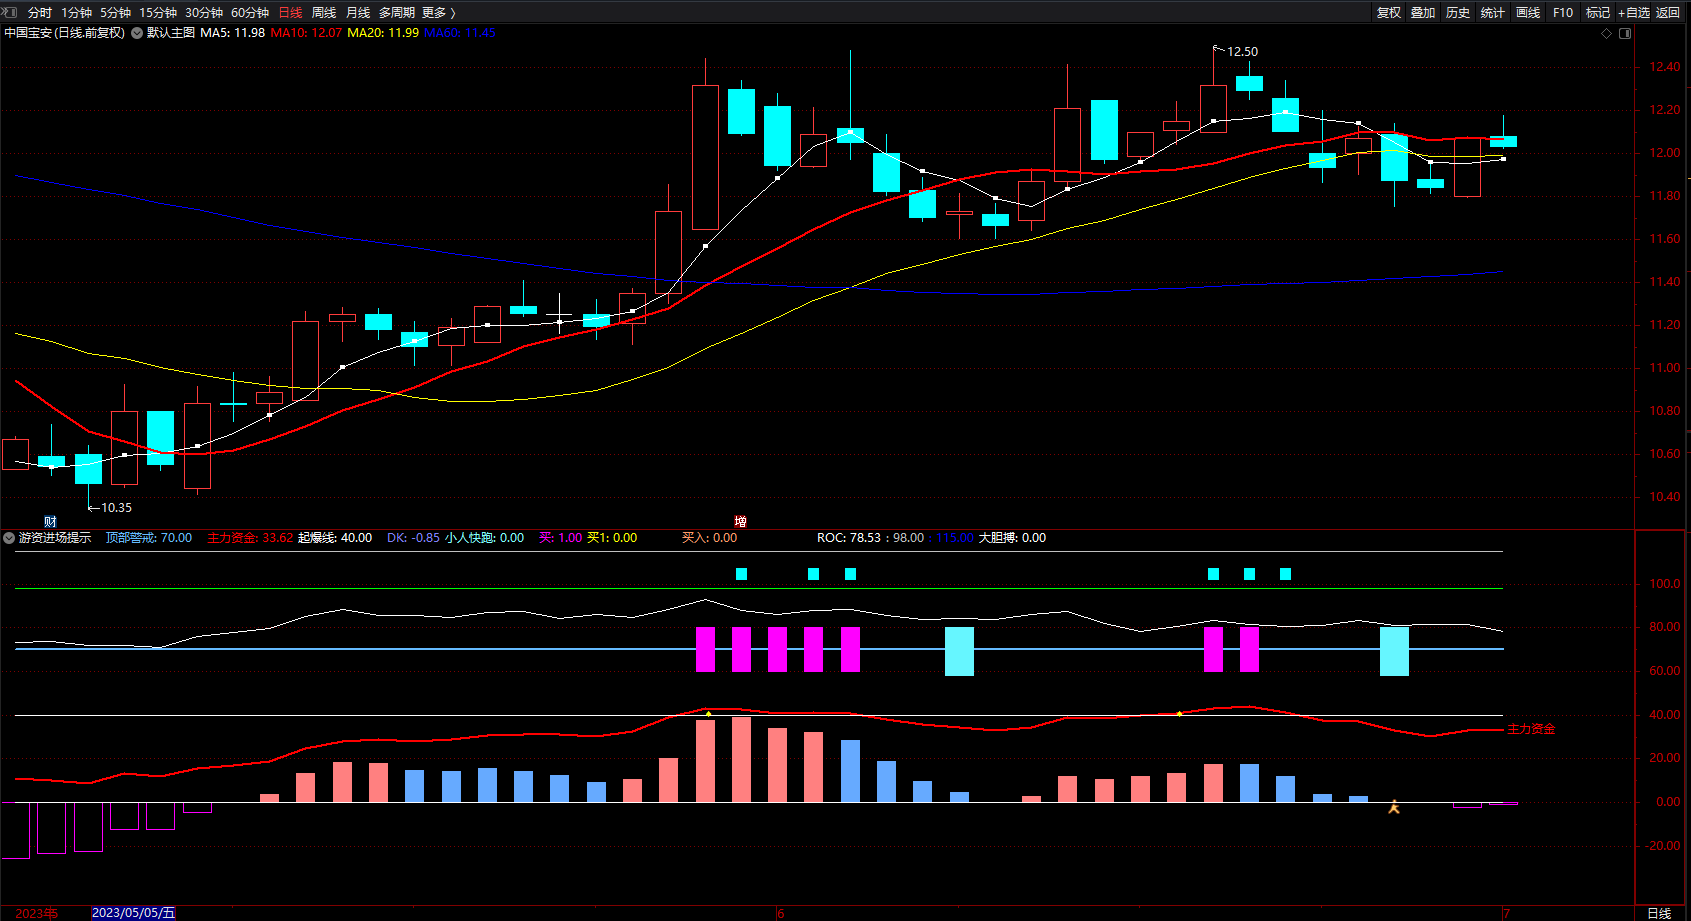Add stock via +自选 button

point(1634,13)
